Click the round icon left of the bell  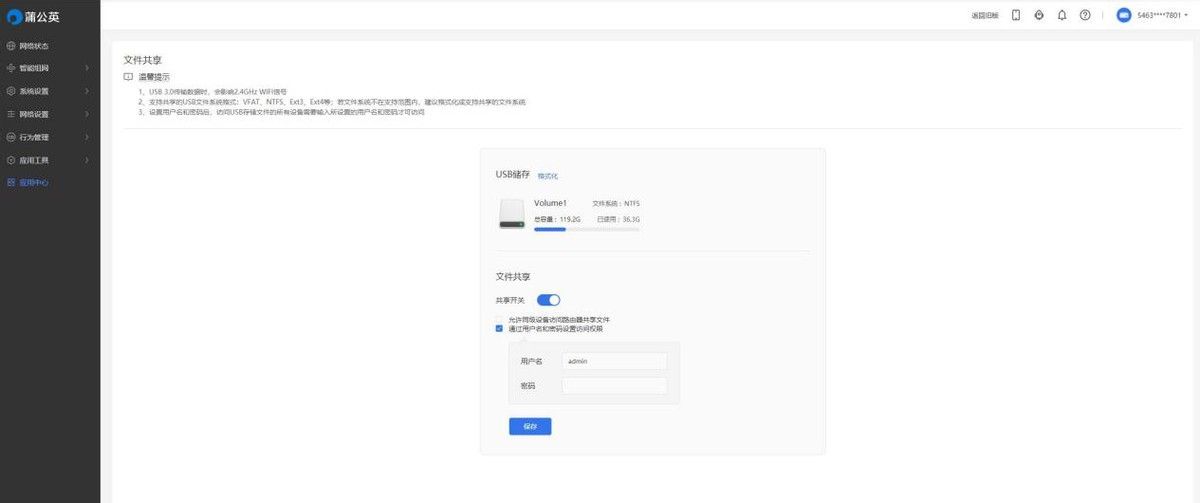point(1039,15)
